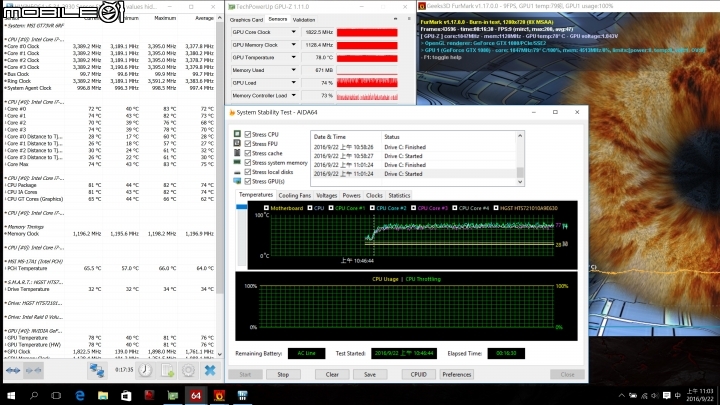
Task: Click Chinese IME language indicator
Action: coord(678,395)
